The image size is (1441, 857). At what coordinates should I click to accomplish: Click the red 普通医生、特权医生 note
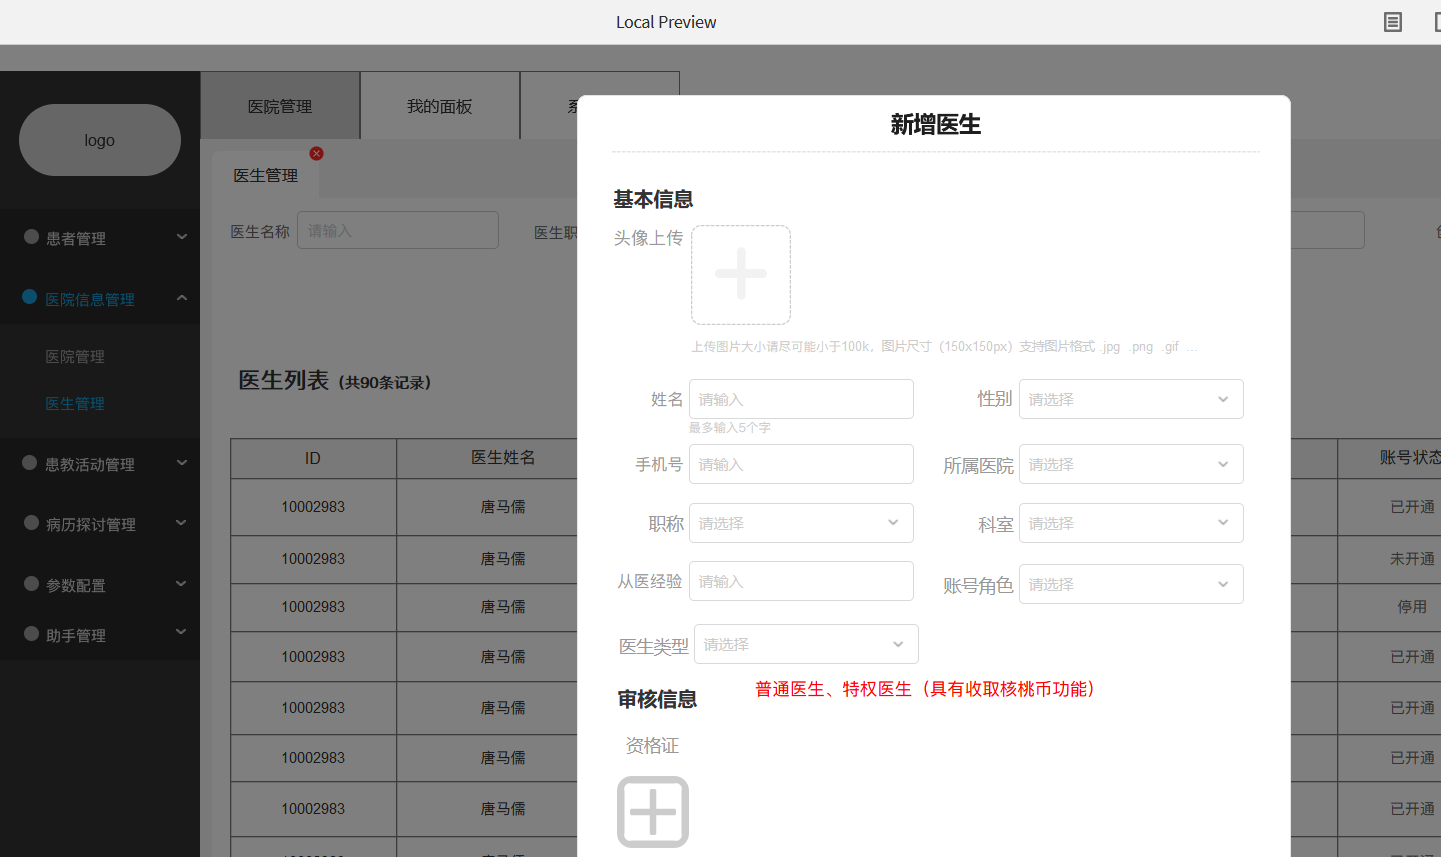(925, 689)
